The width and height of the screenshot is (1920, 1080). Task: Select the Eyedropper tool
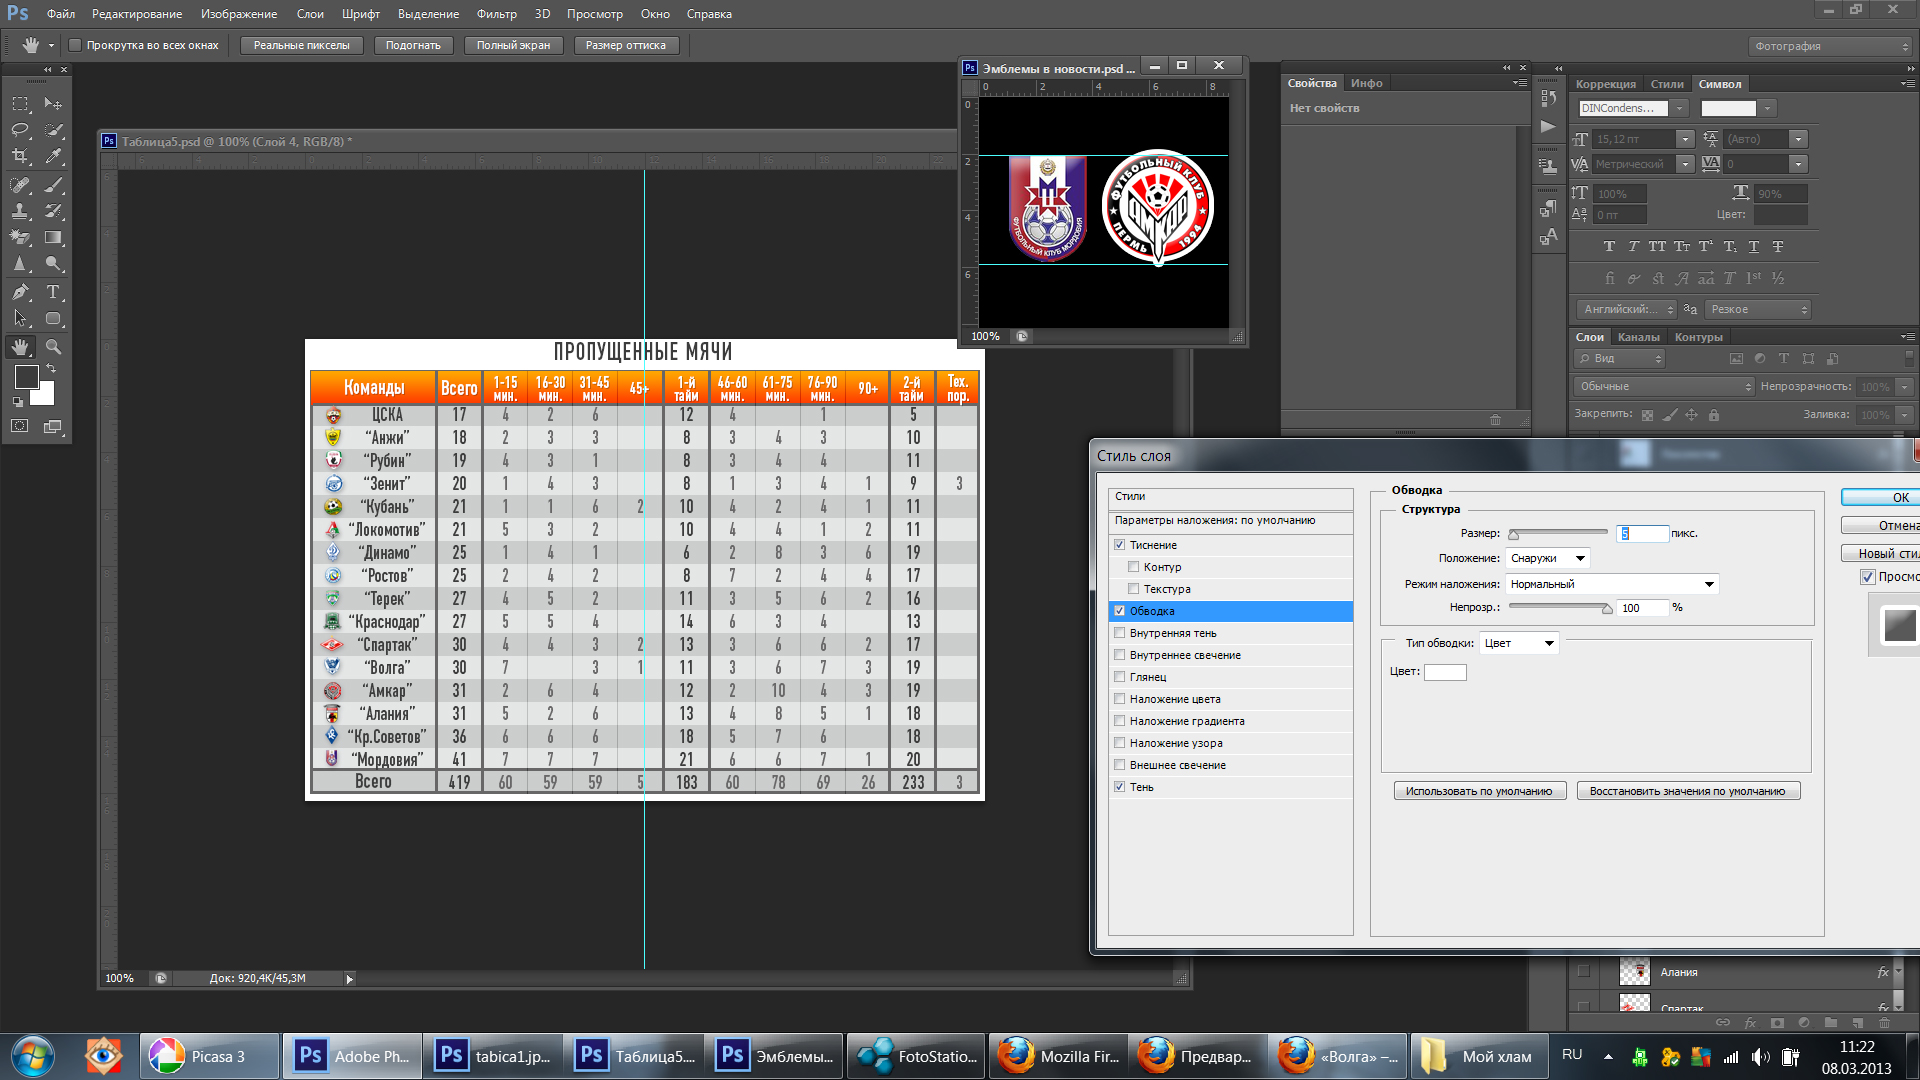pyautogui.click(x=53, y=156)
